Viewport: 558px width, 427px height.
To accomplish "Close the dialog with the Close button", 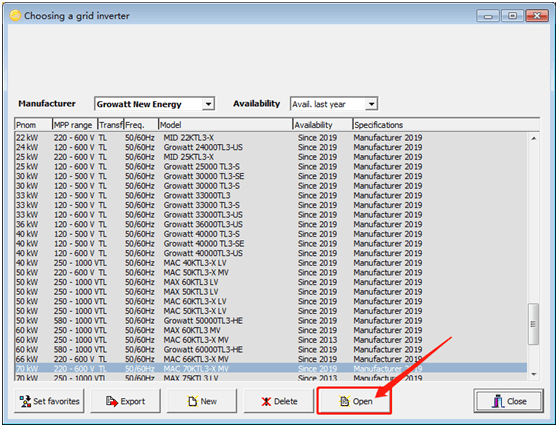I will [509, 401].
